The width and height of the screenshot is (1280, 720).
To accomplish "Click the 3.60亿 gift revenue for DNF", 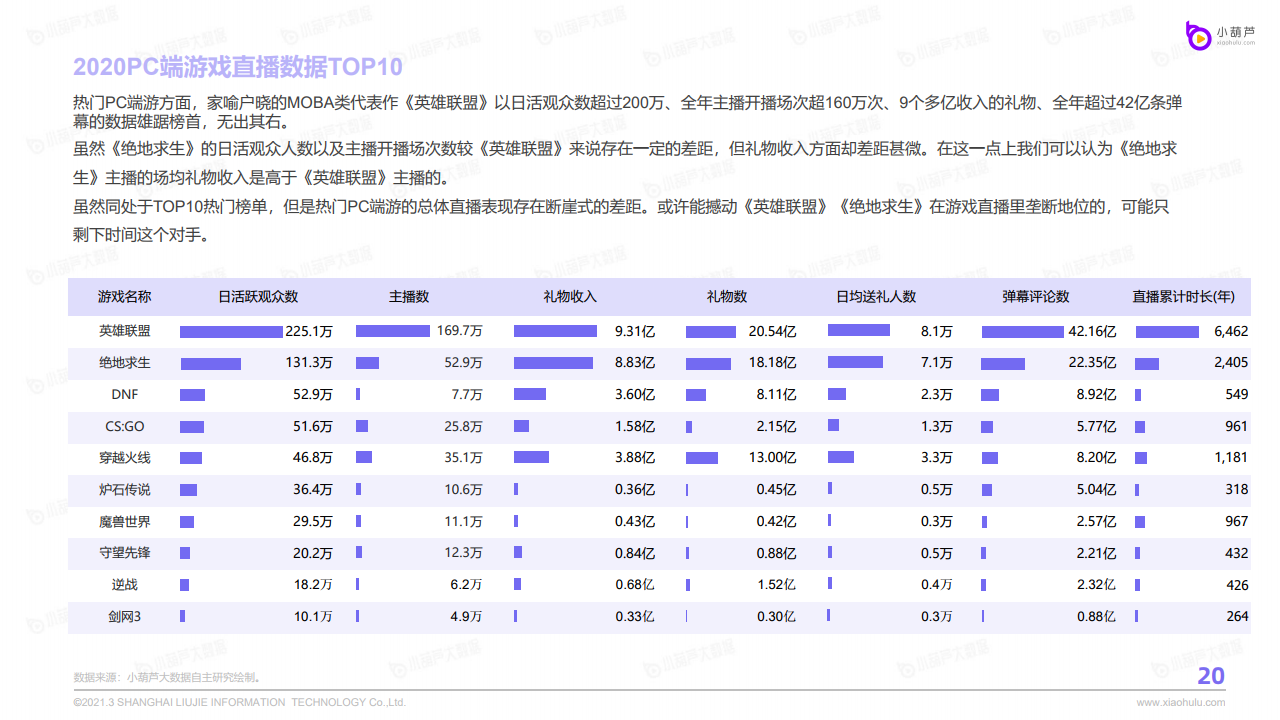I will point(635,394).
